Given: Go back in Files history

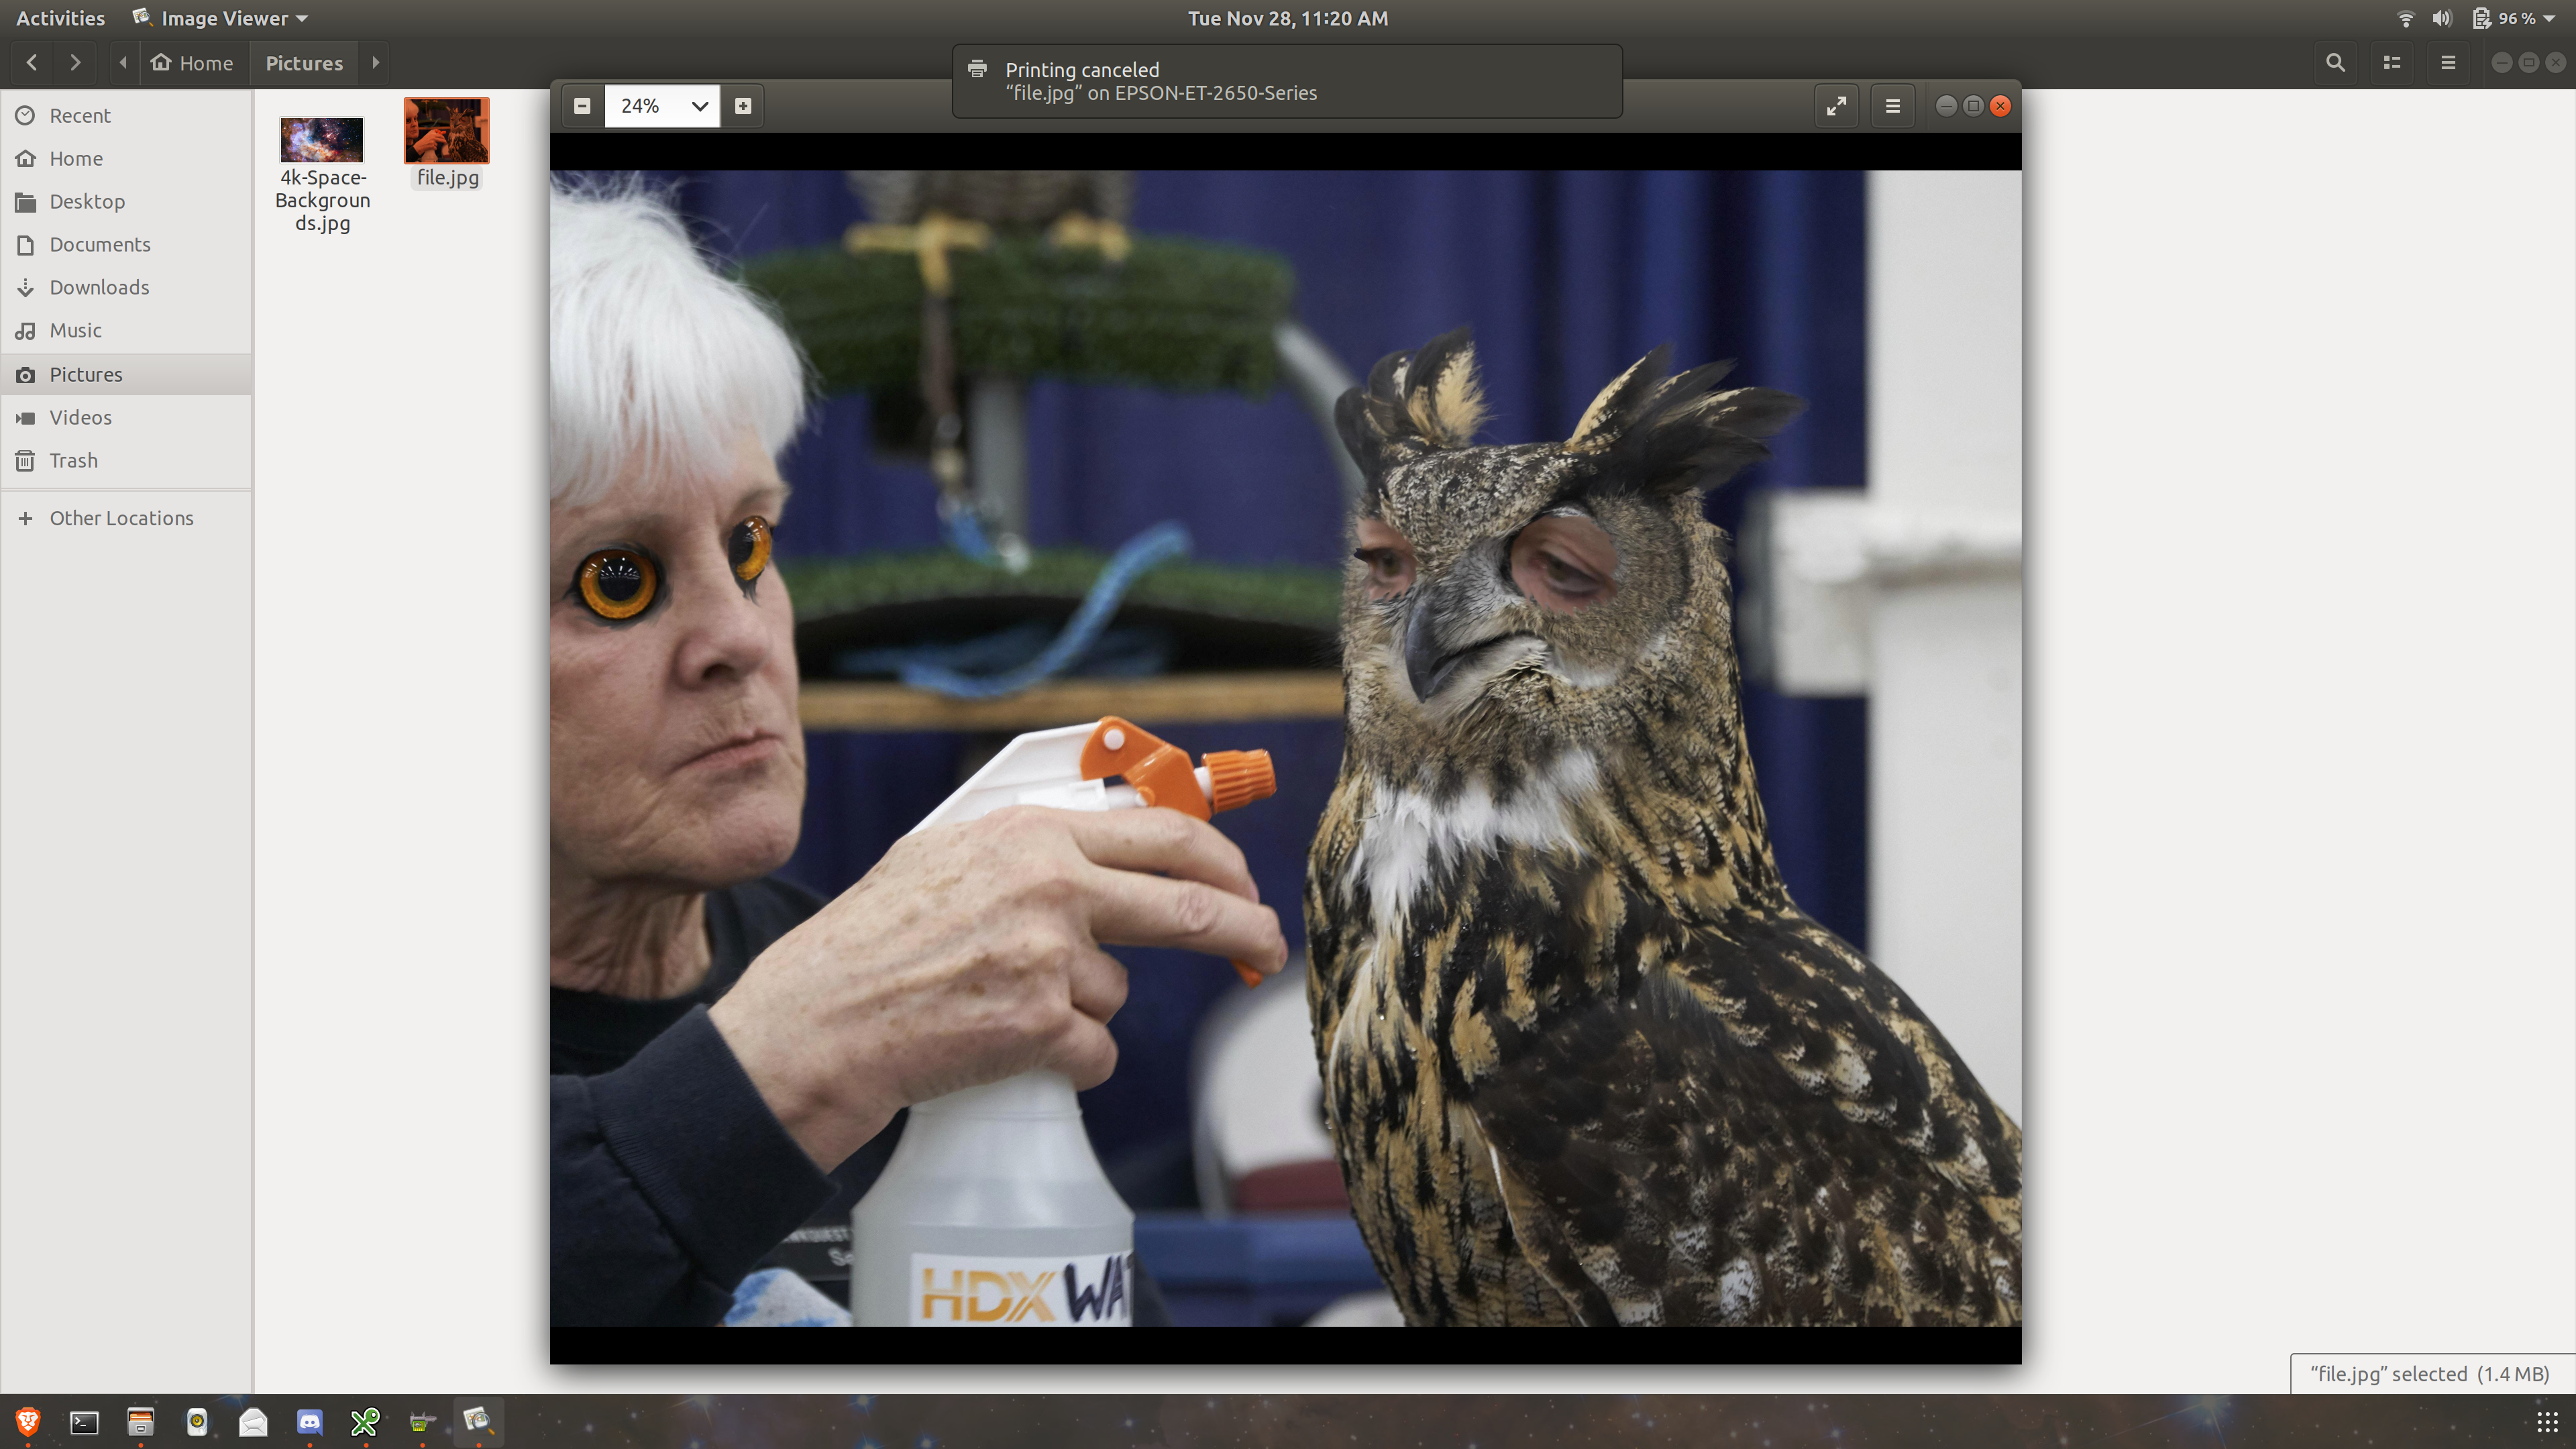Looking at the screenshot, I should 32,63.
